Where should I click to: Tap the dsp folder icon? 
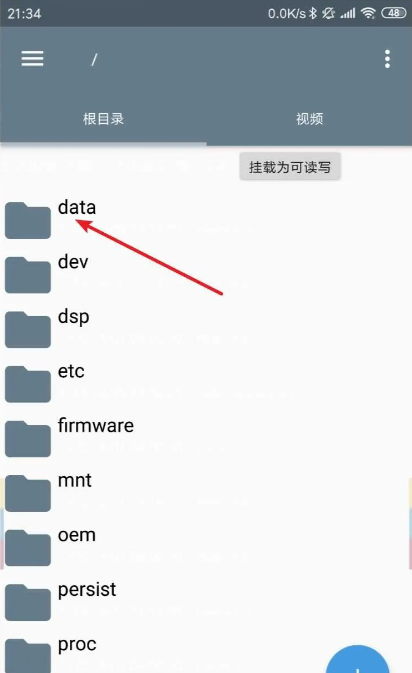pyautogui.click(x=28, y=329)
